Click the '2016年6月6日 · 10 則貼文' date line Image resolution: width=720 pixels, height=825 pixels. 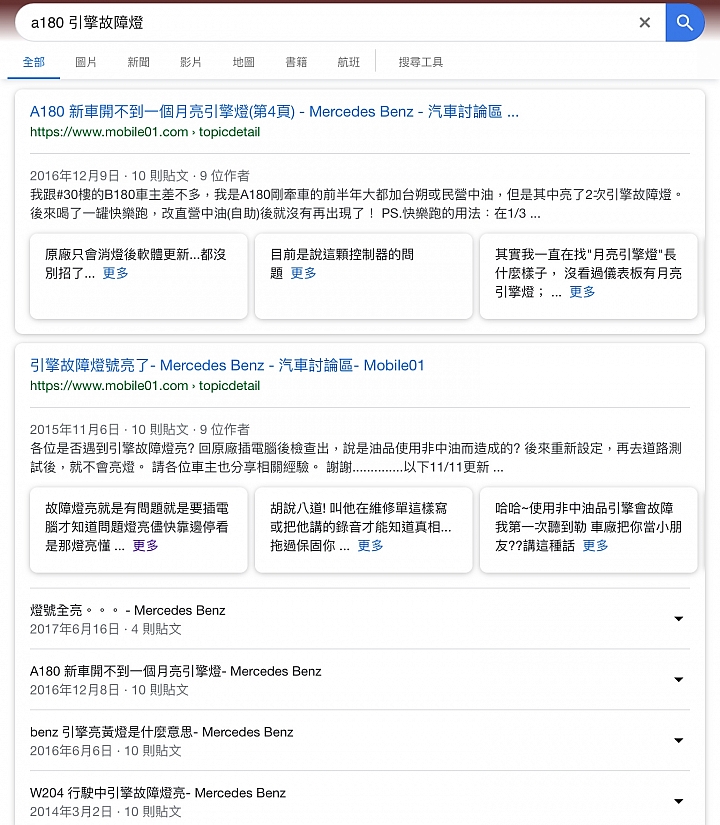tap(106, 751)
